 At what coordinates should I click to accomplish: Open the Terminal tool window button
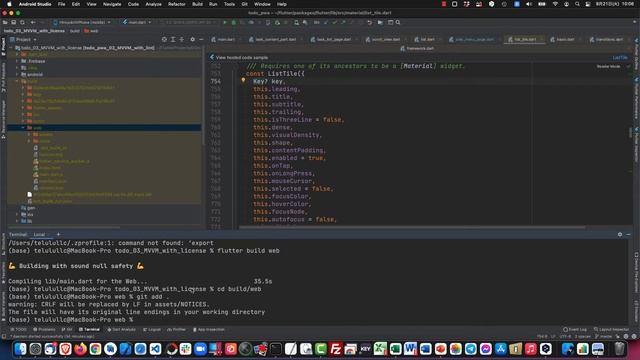(89, 329)
